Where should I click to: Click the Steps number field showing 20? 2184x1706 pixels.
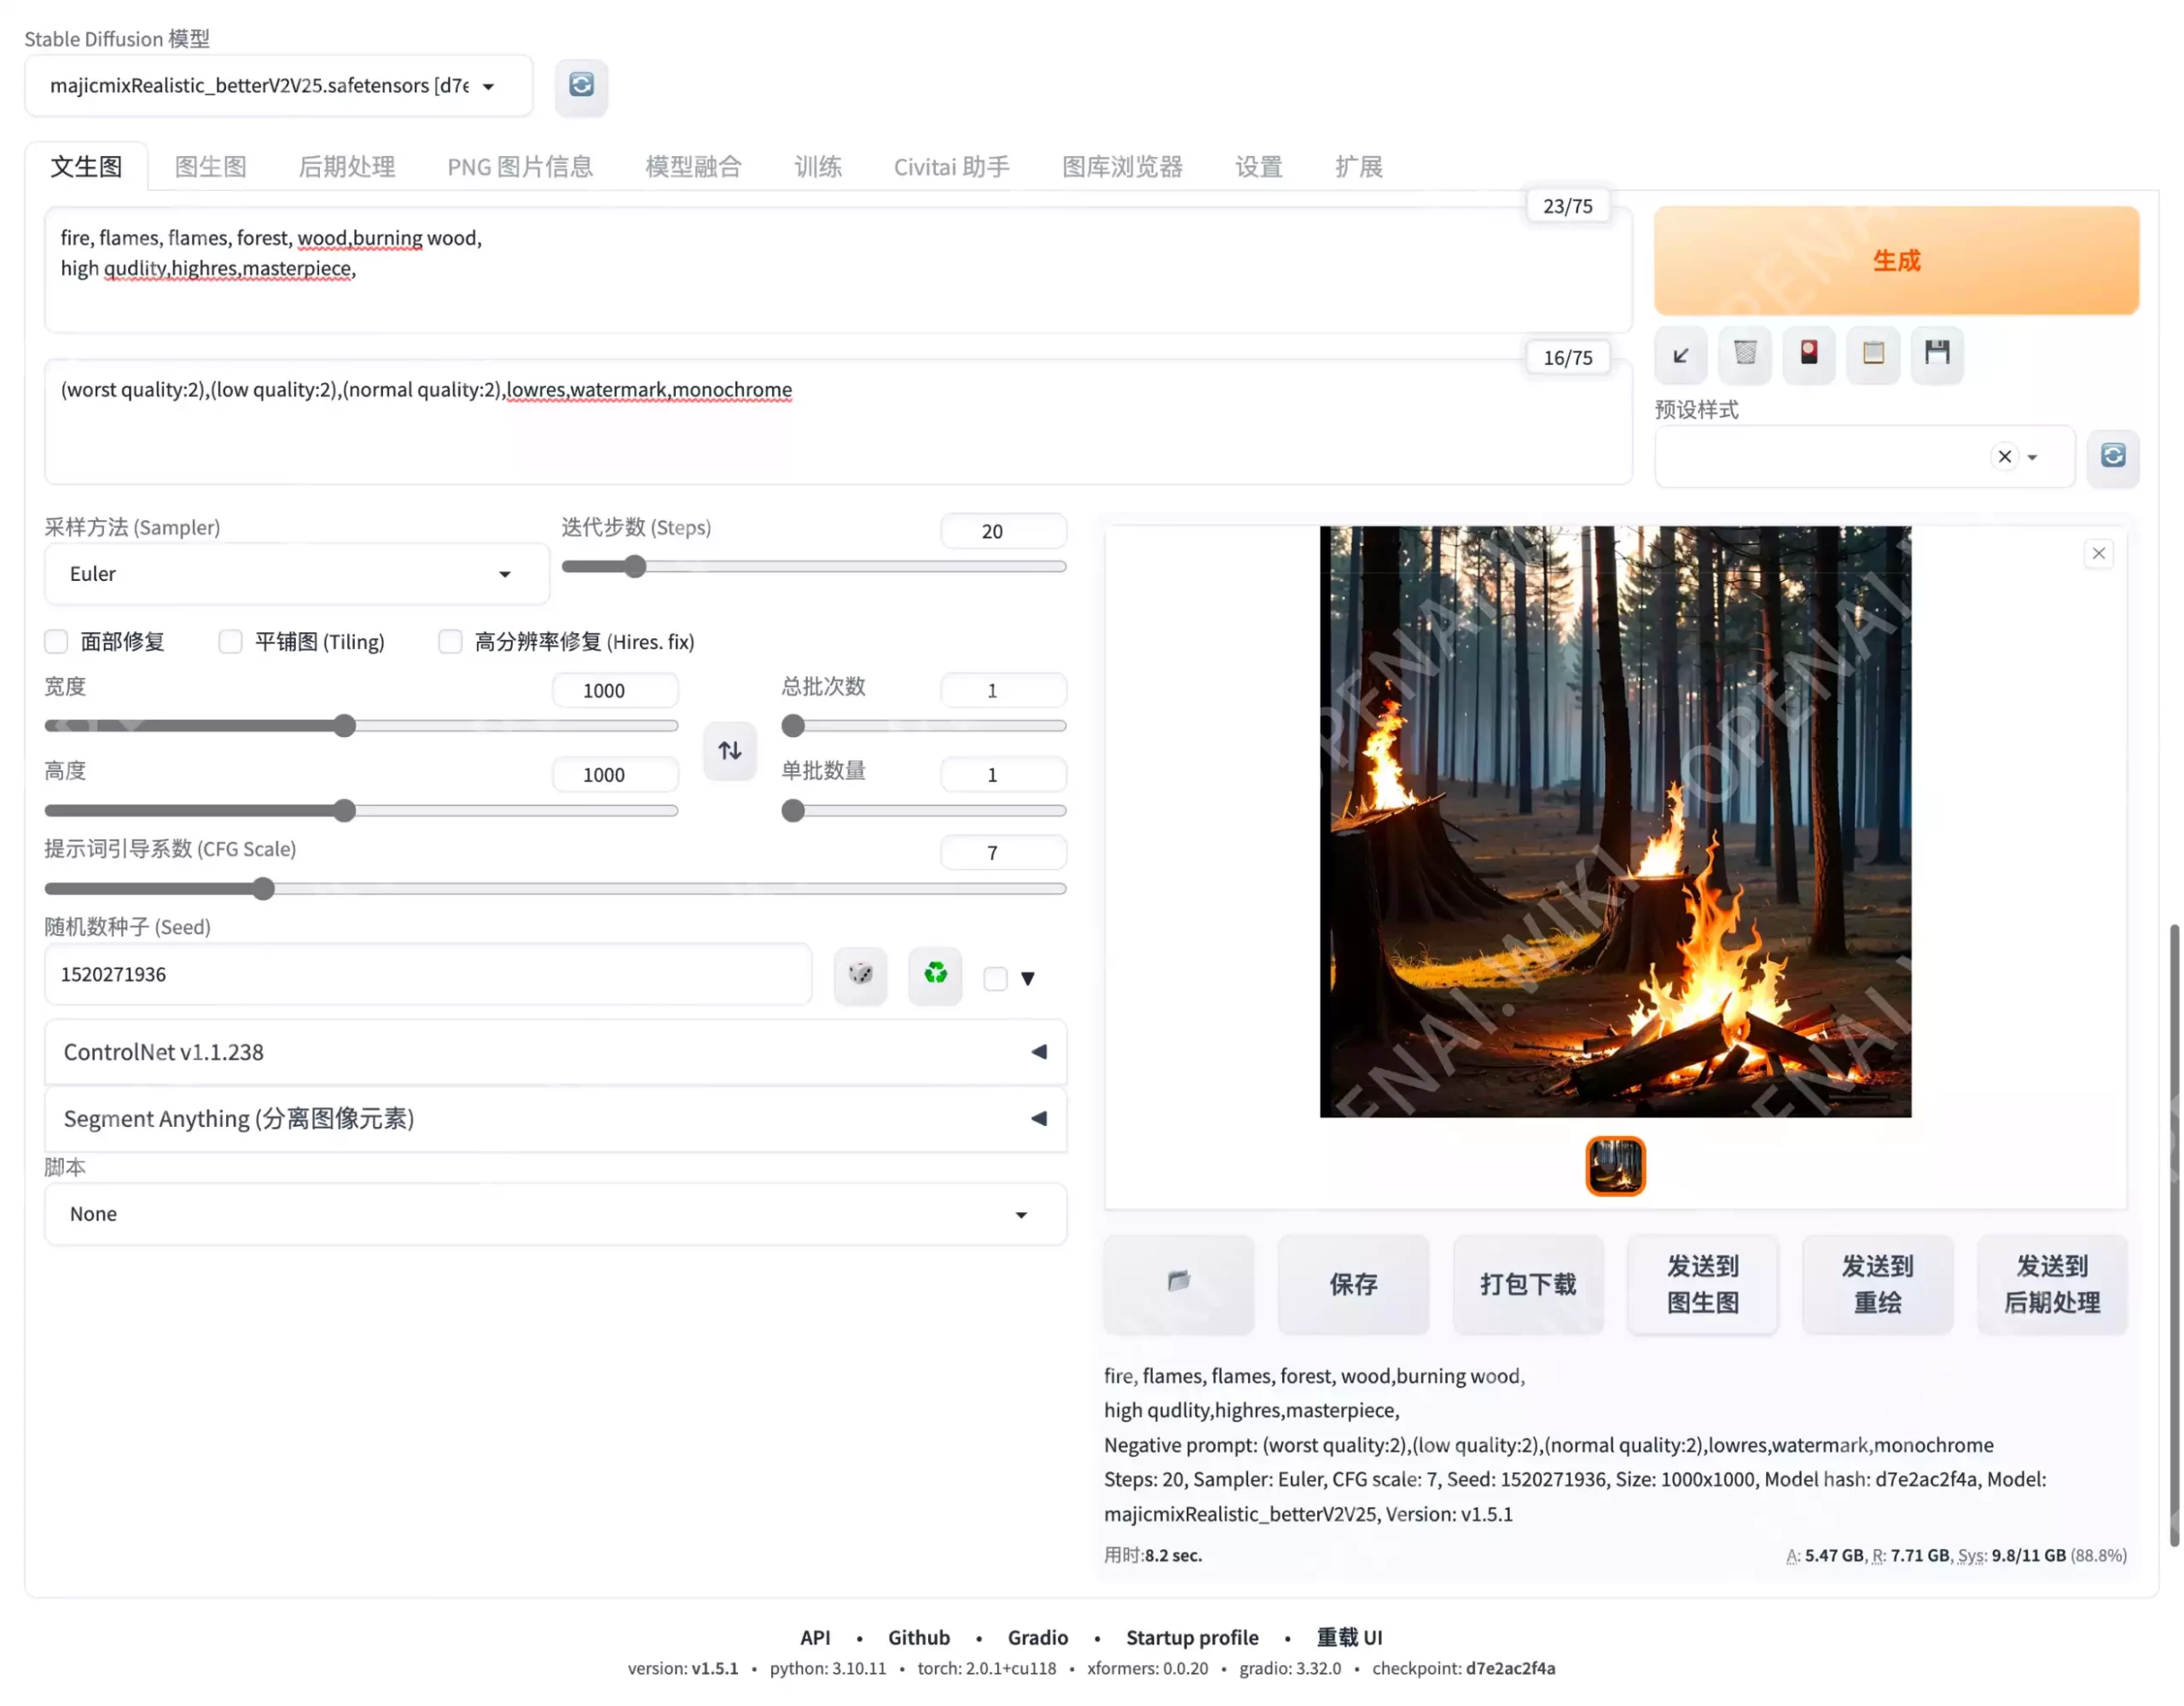pyautogui.click(x=1003, y=531)
